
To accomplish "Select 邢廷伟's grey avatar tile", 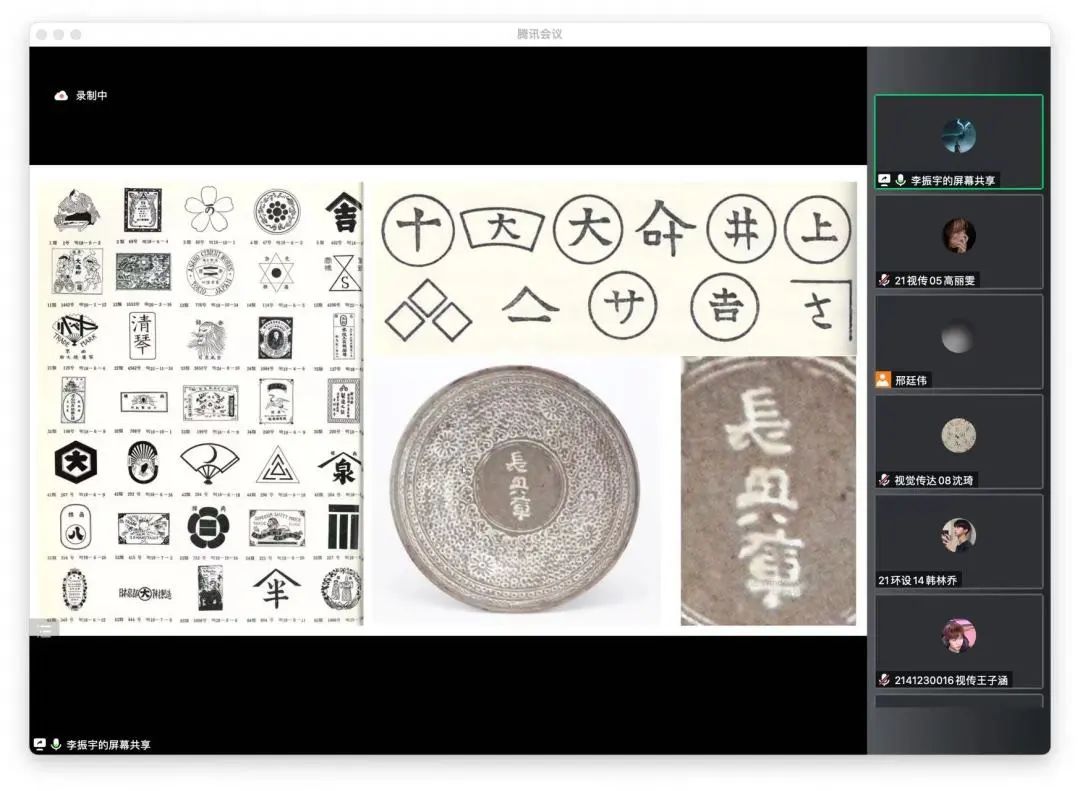I will (958, 336).
